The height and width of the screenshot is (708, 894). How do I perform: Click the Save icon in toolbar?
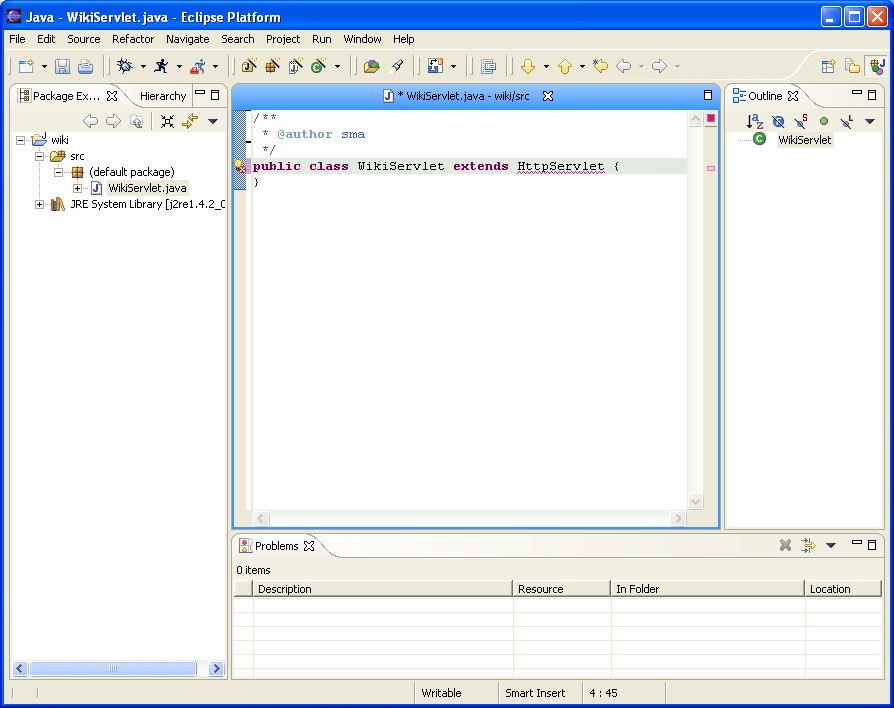coord(62,67)
